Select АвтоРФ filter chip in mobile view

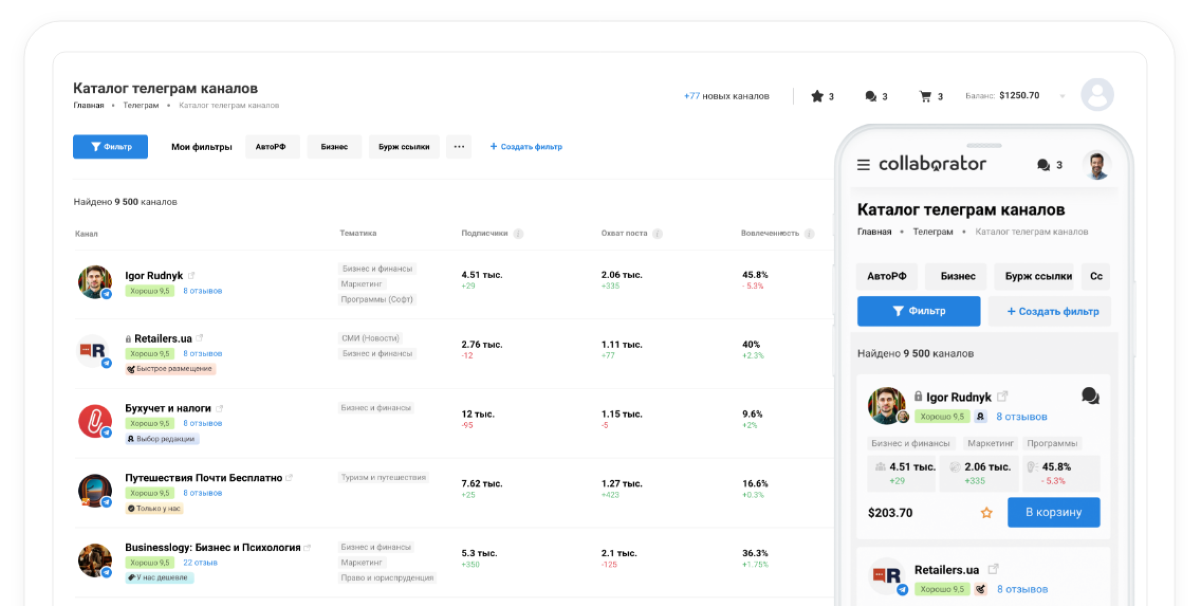pyautogui.click(x=887, y=276)
